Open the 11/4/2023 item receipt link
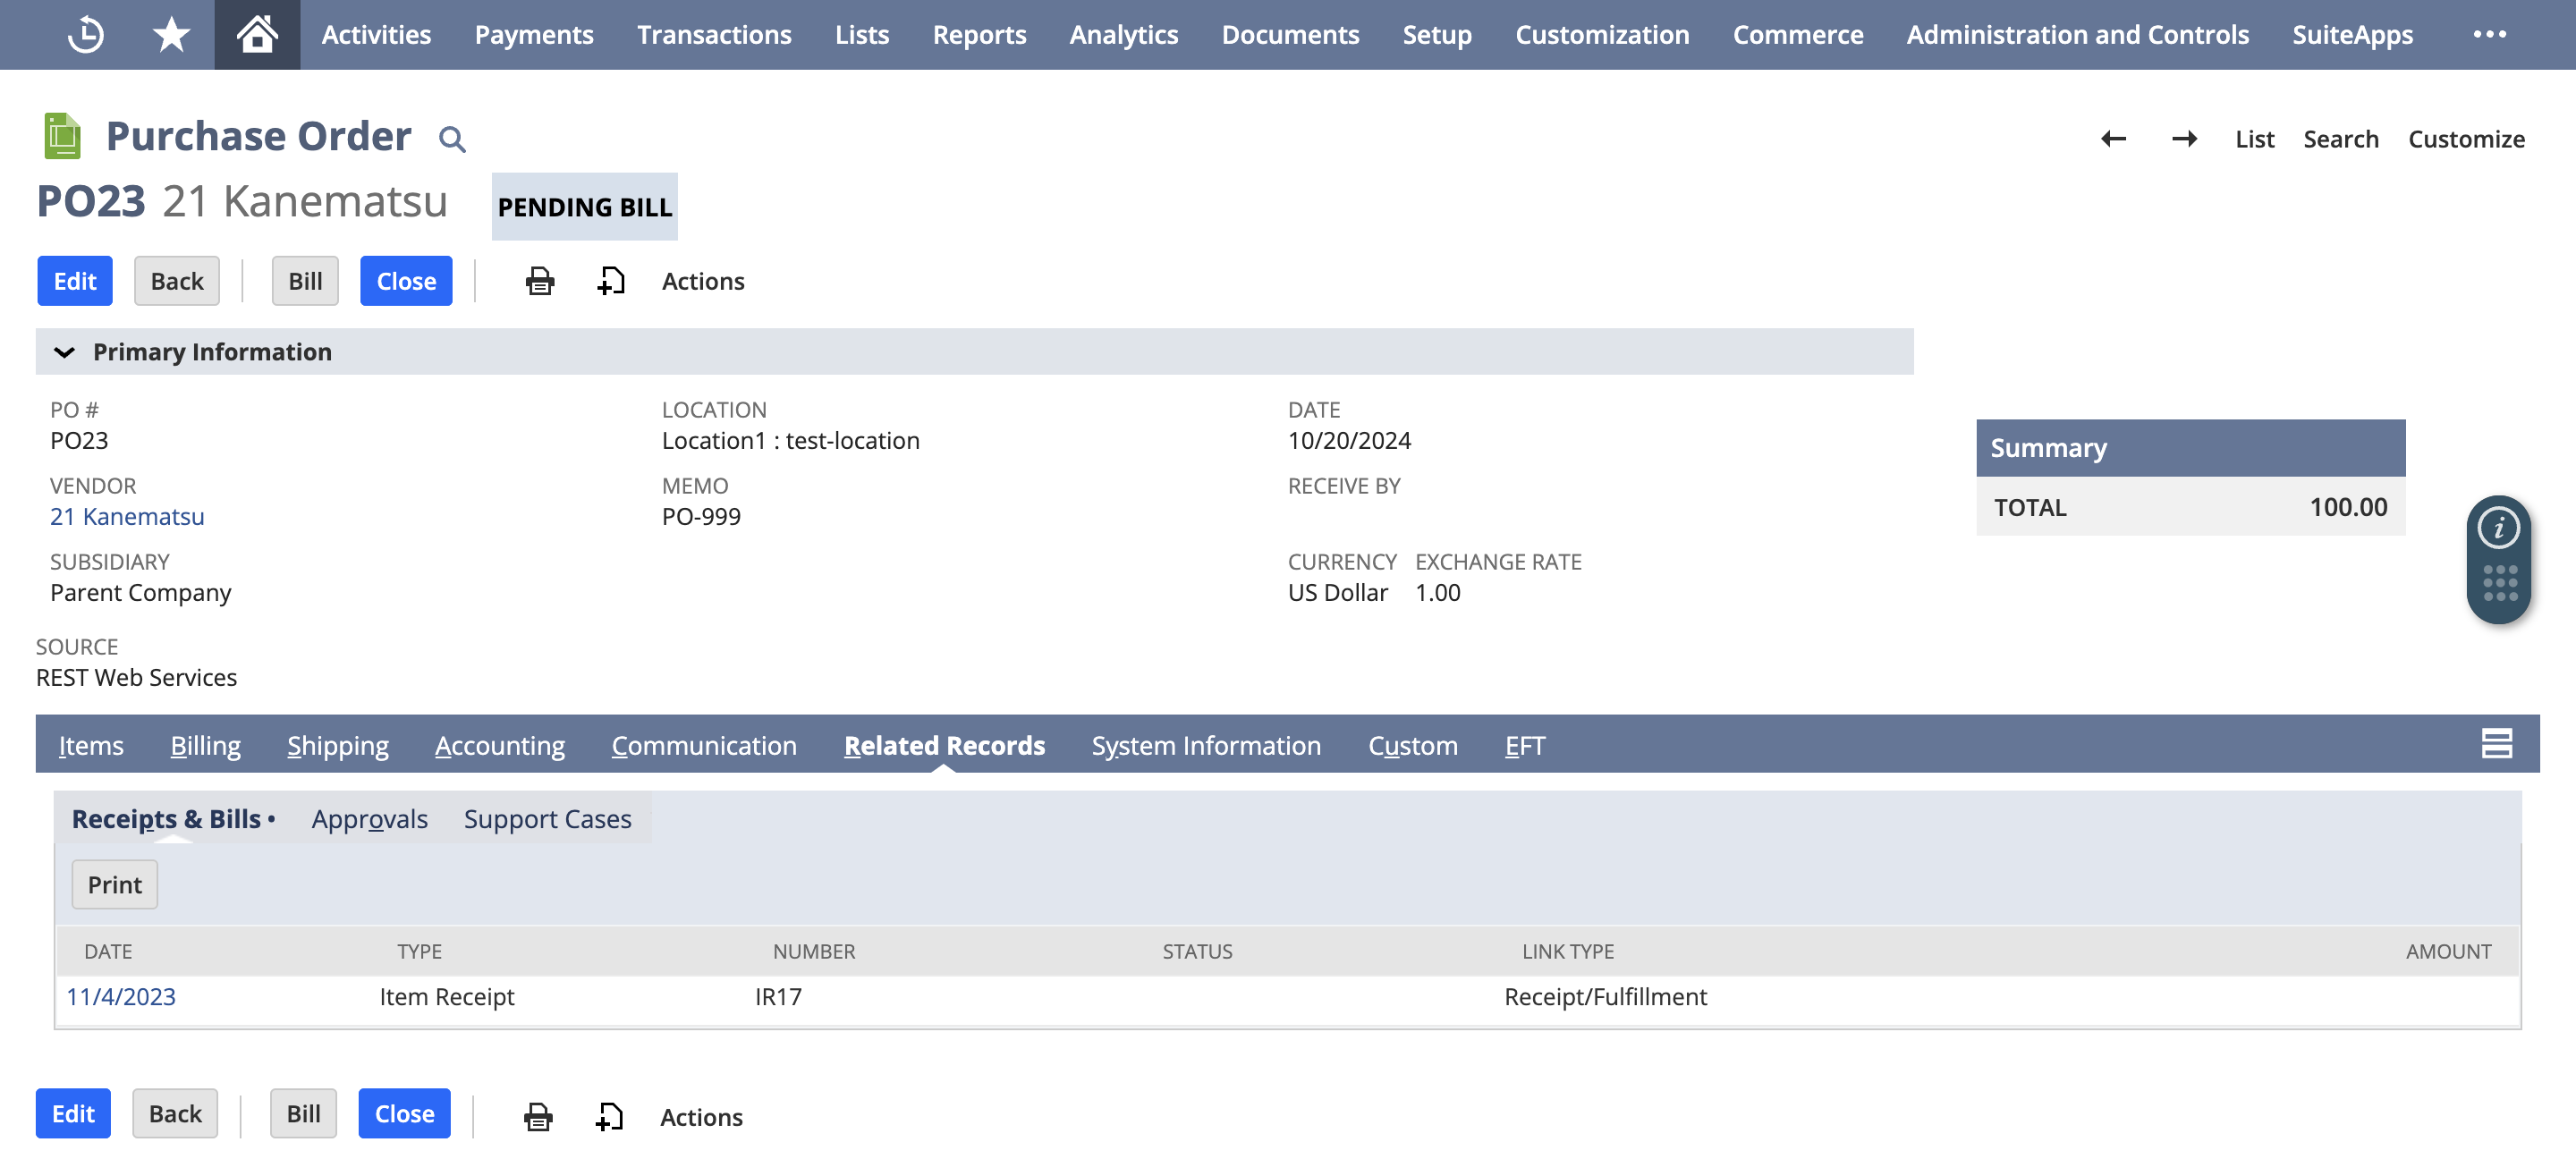The height and width of the screenshot is (1159, 2576). click(121, 996)
